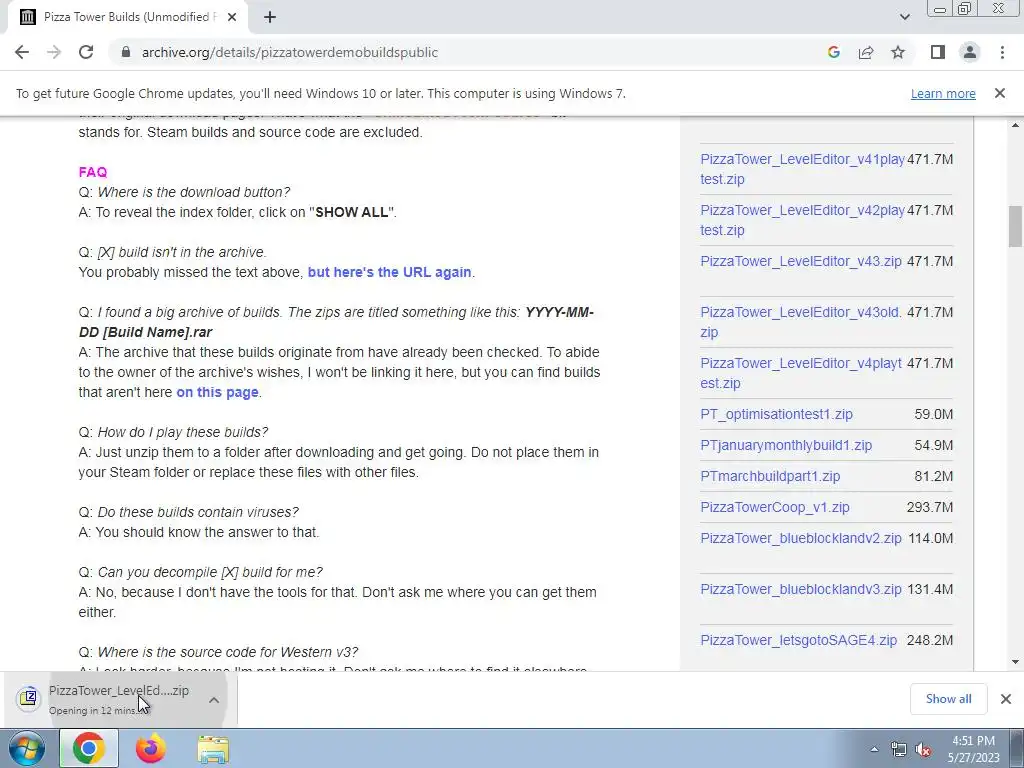Click the network tray icon
Image resolution: width=1024 pixels, height=768 pixels.
(899, 749)
